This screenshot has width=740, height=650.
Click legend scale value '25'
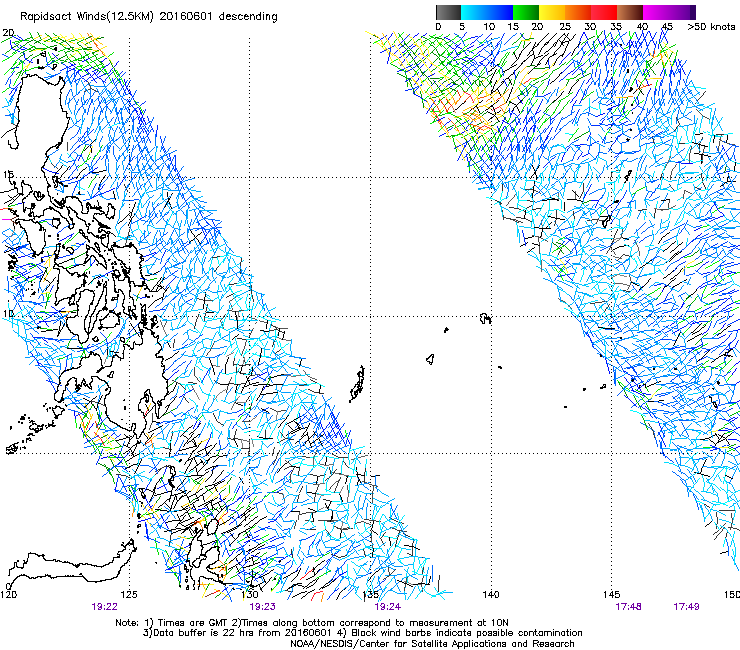point(565,26)
